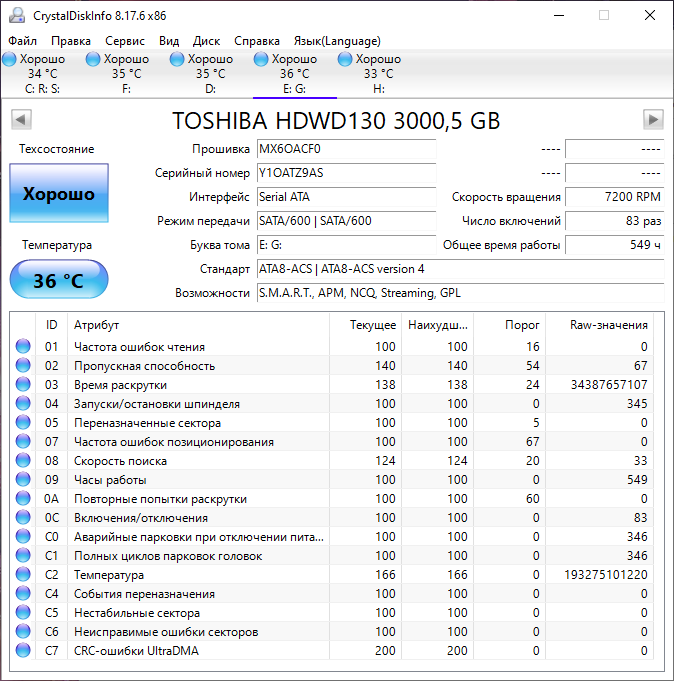Click the Текущее column header
Screen dimensions: 674x681
pyautogui.click(x=365, y=325)
